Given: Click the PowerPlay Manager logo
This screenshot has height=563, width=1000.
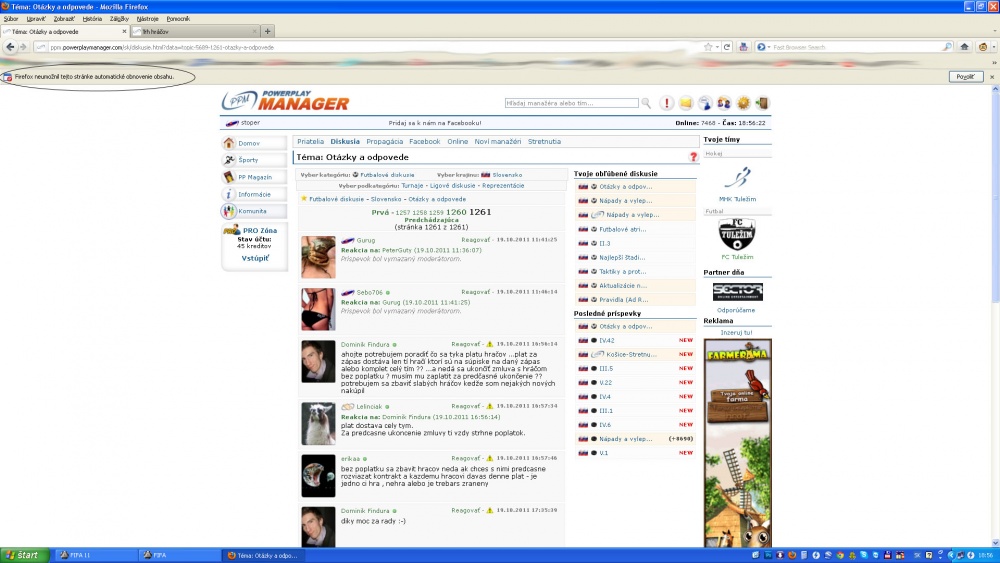Looking at the screenshot, I should (x=286, y=101).
